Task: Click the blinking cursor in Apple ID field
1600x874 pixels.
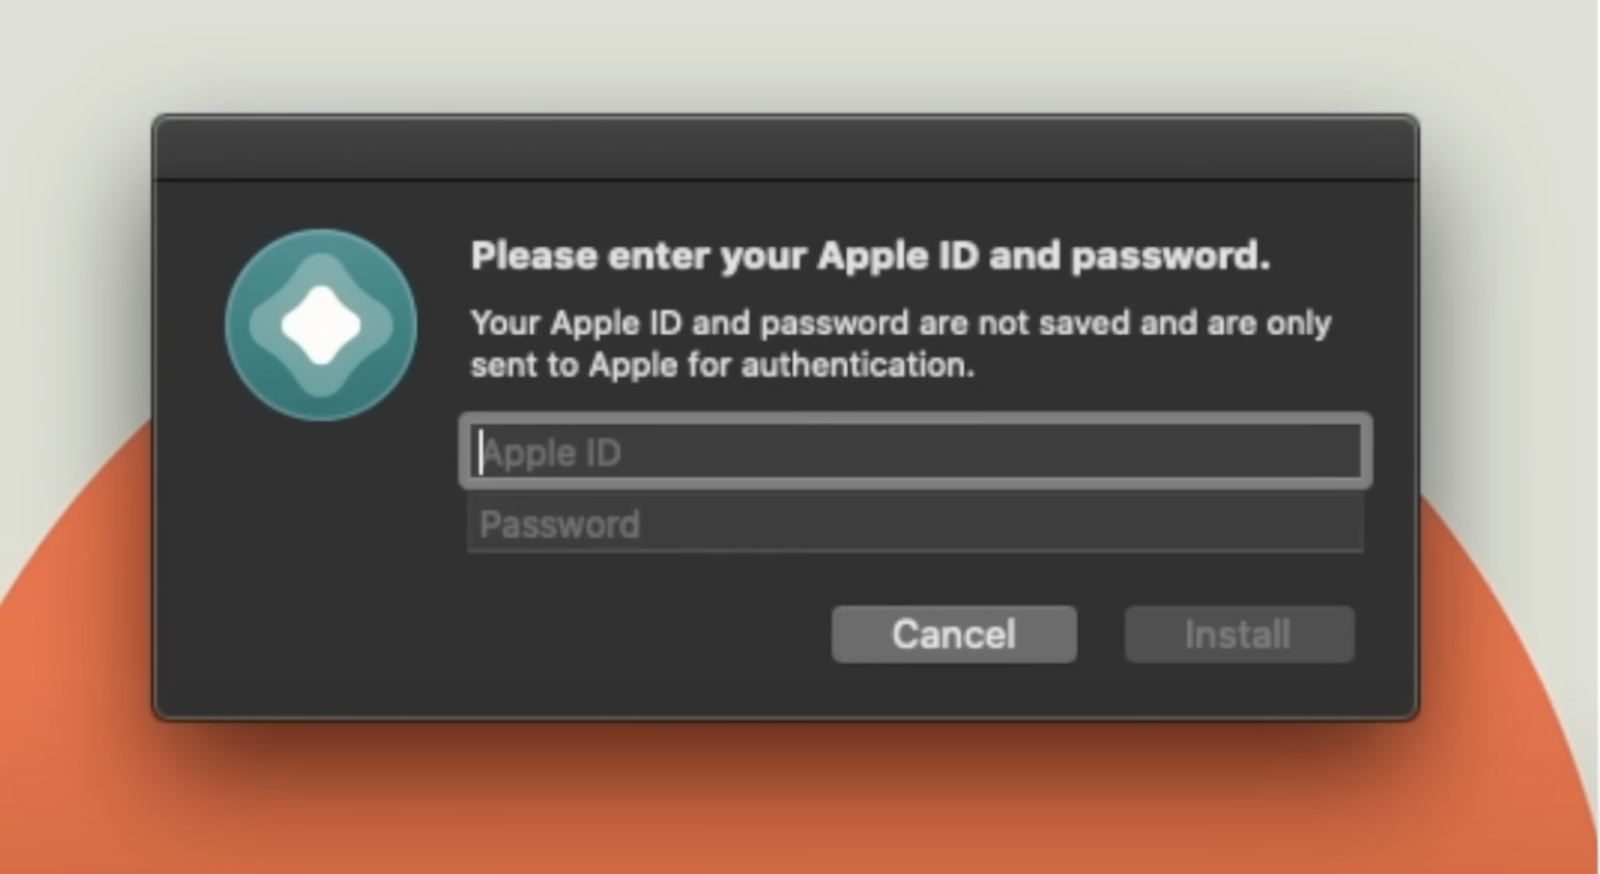Action: click(x=483, y=451)
